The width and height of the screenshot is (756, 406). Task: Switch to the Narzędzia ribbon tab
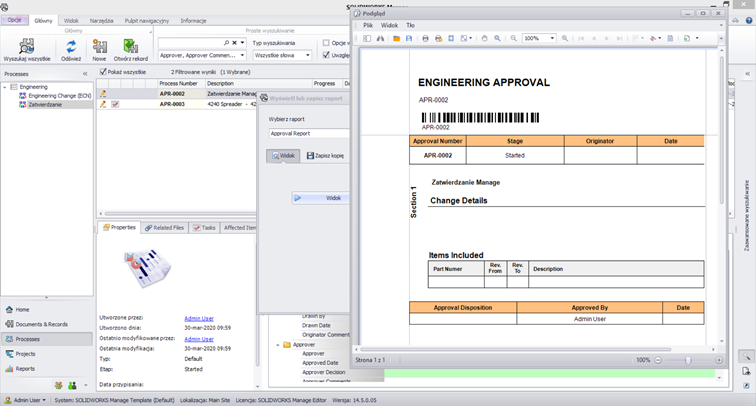(x=101, y=21)
